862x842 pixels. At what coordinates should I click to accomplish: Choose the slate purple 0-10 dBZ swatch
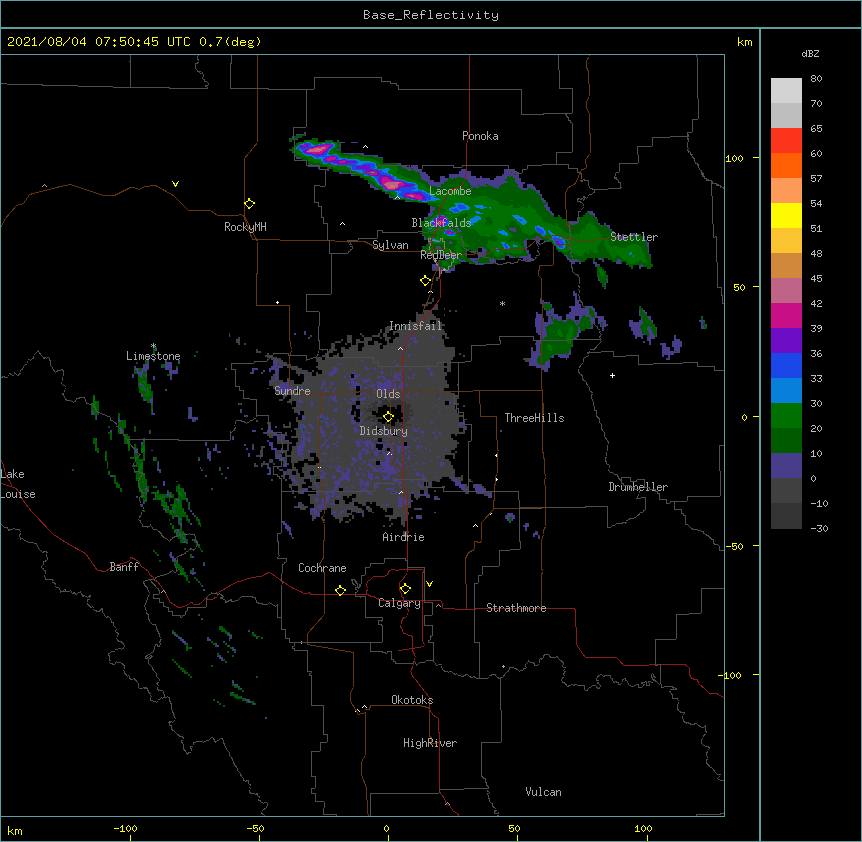(x=786, y=466)
